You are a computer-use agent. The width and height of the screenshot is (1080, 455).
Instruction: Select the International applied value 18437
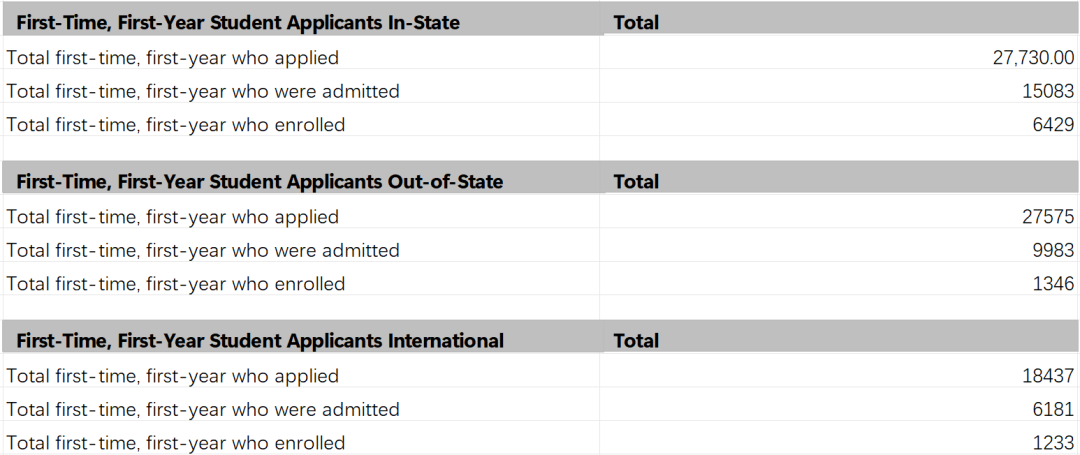click(x=839, y=376)
